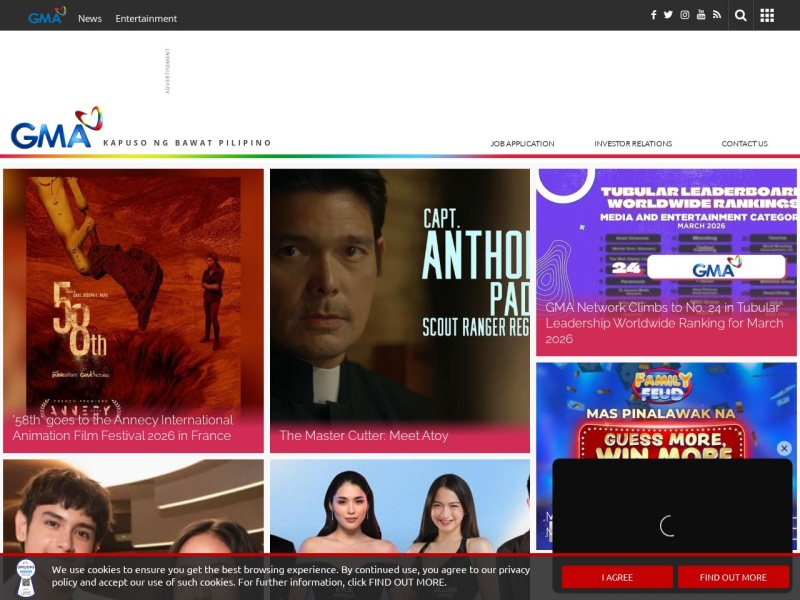Open GMA Twitter page icon
The image size is (800, 600).
pyautogui.click(x=668, y=15)
